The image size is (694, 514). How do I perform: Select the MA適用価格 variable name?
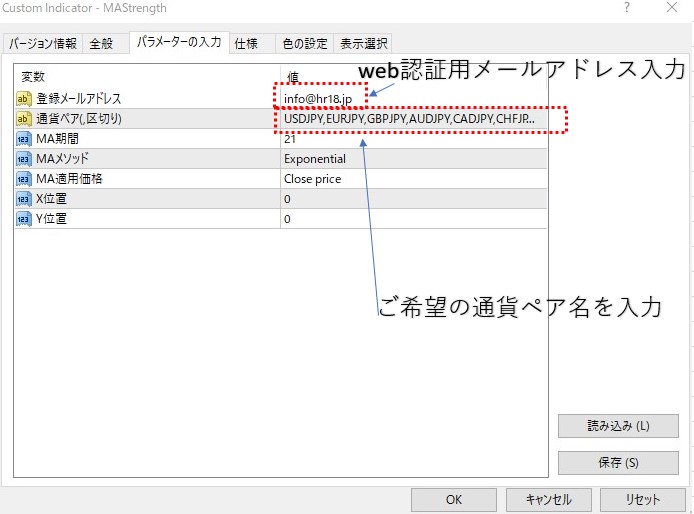coord(69,178)
